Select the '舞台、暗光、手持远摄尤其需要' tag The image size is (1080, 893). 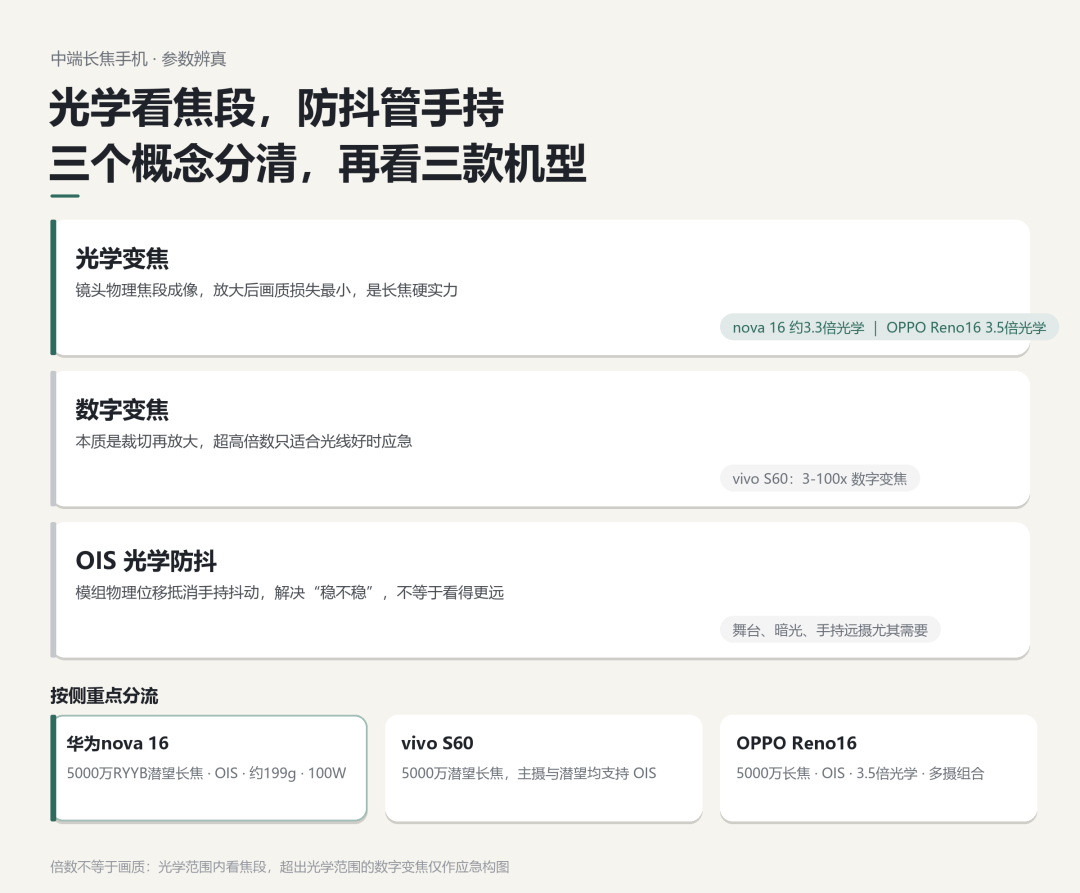tap(830, 630)
